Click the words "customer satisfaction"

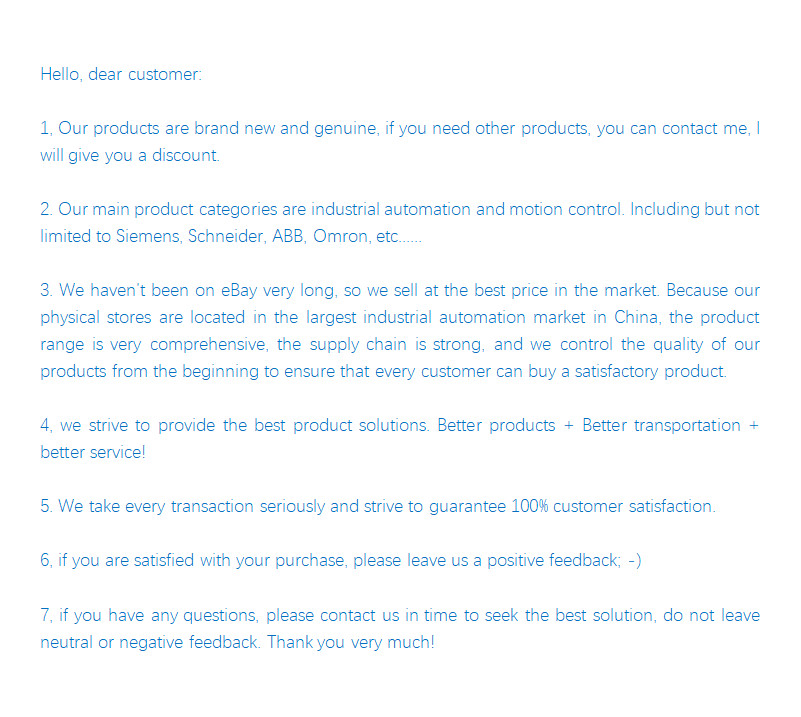(x=634, y=506)
